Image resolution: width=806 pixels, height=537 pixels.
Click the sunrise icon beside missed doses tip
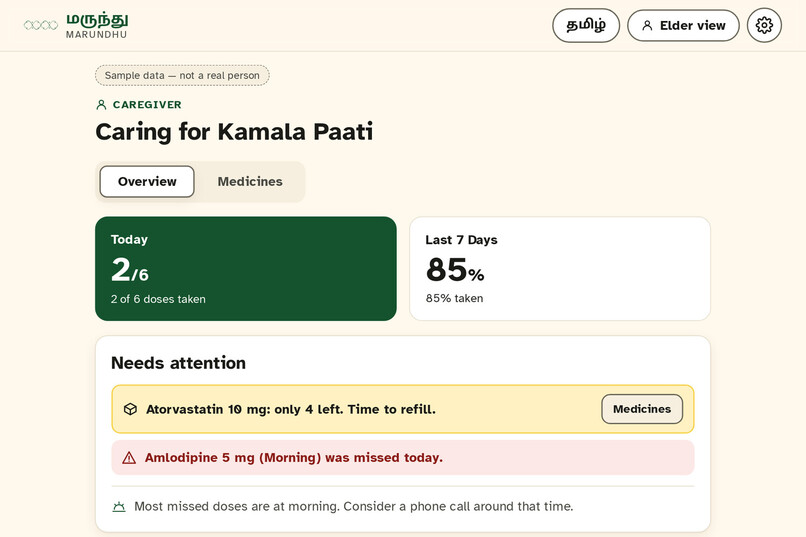(119, 507)
